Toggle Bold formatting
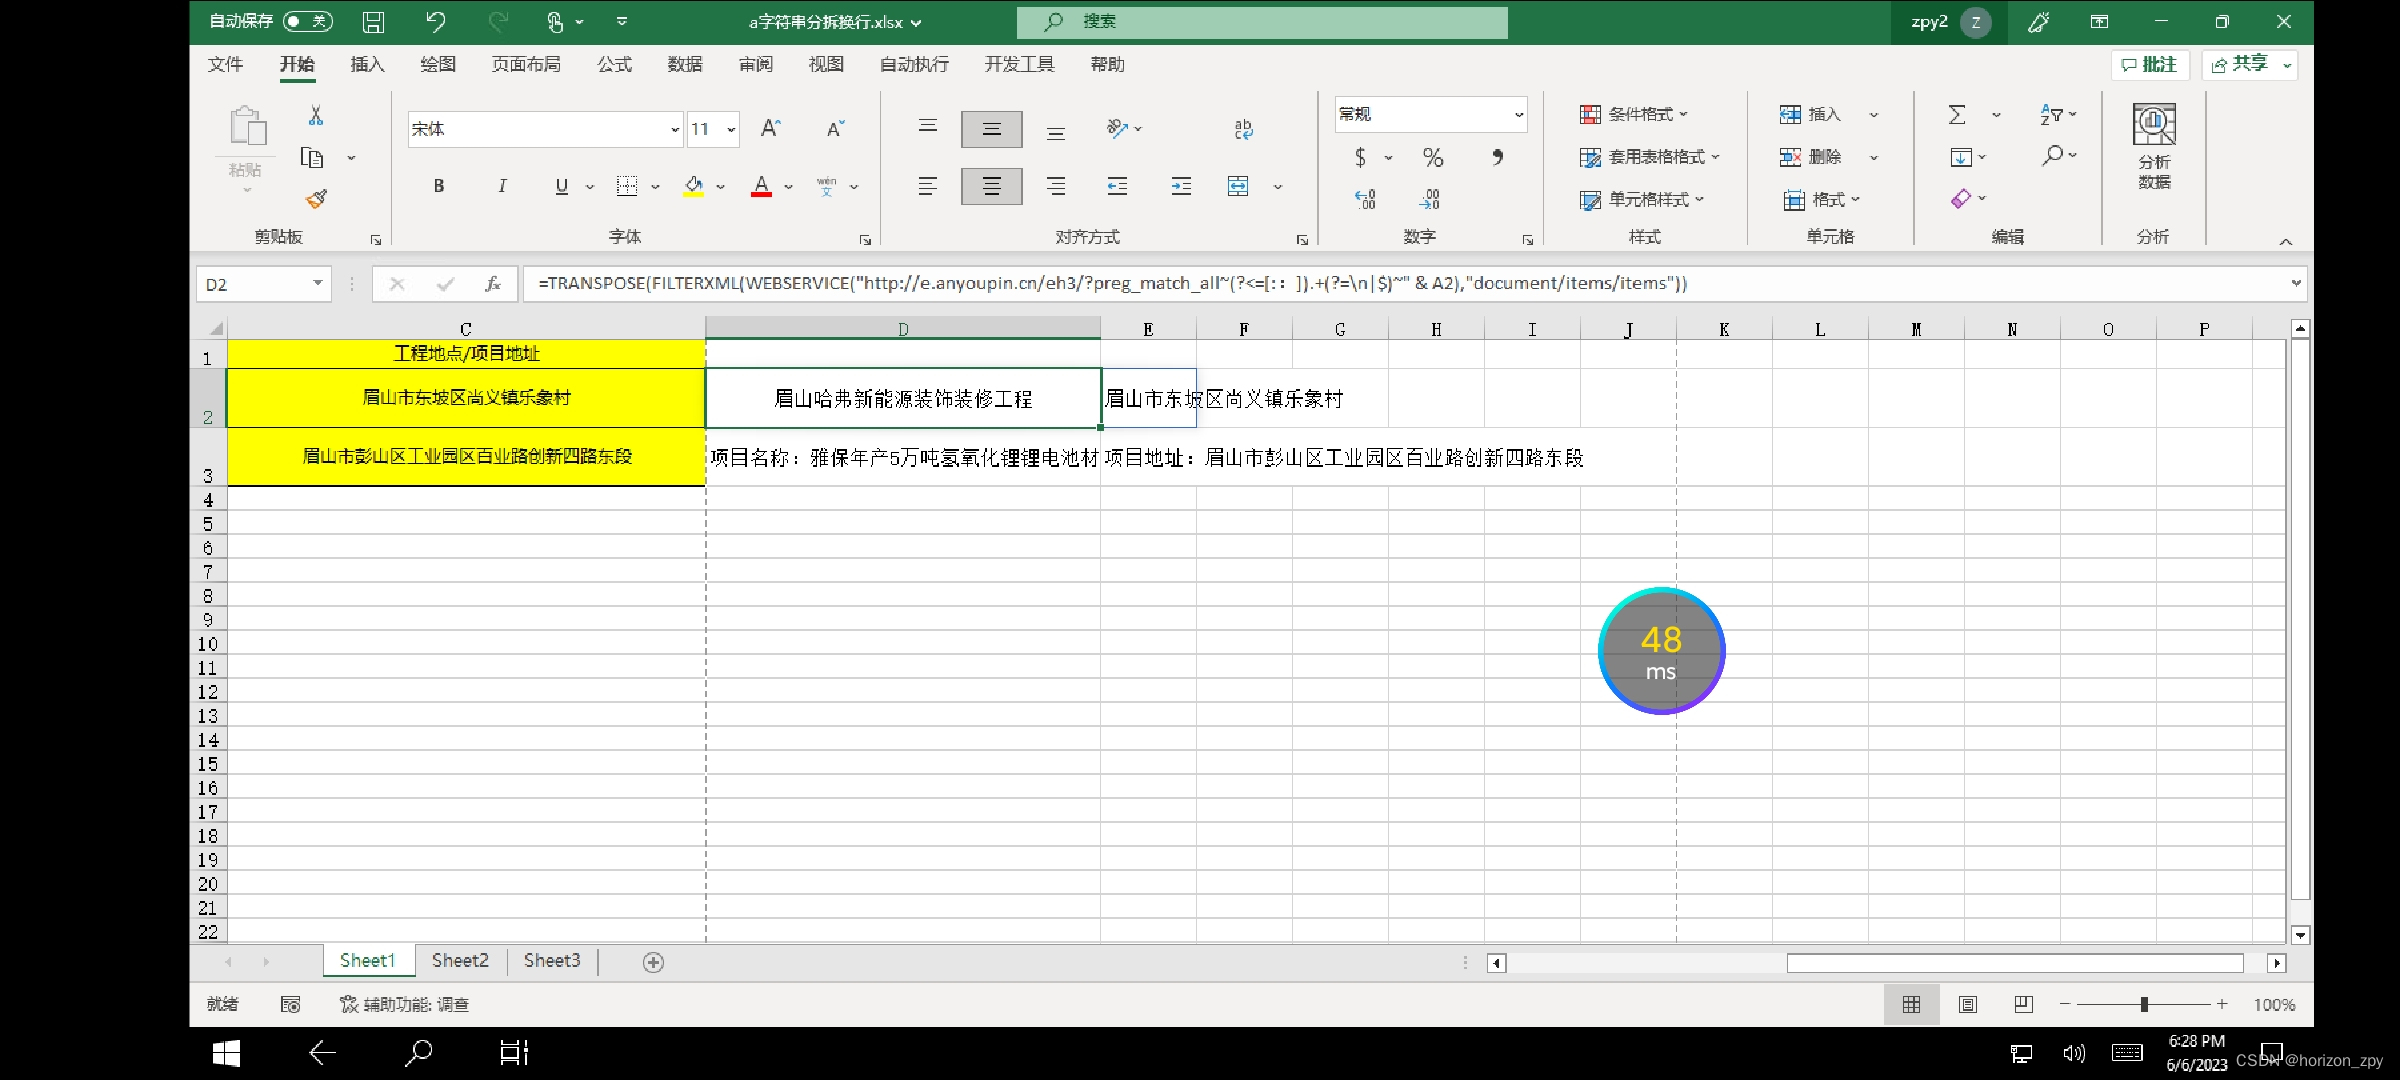 pos(438,186)
